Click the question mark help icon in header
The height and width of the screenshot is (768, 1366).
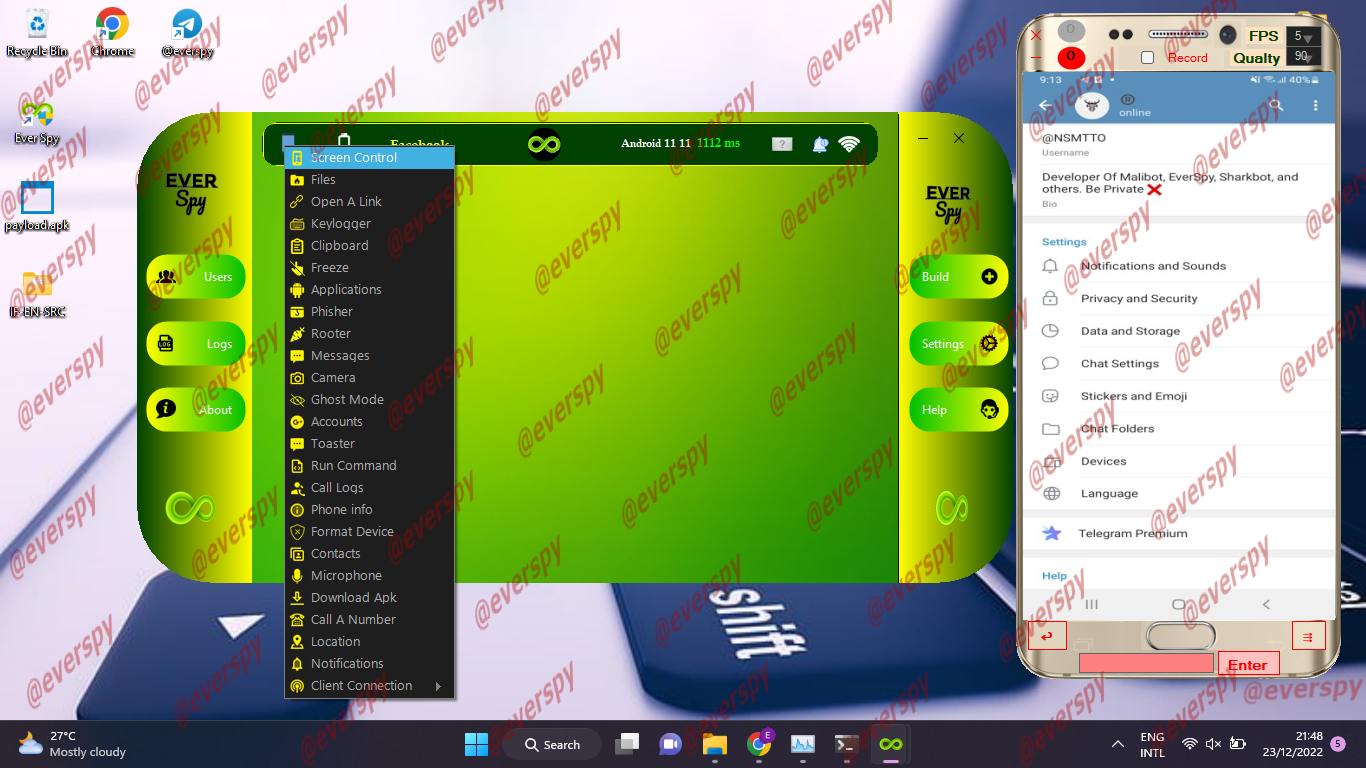tap(782, 144)
